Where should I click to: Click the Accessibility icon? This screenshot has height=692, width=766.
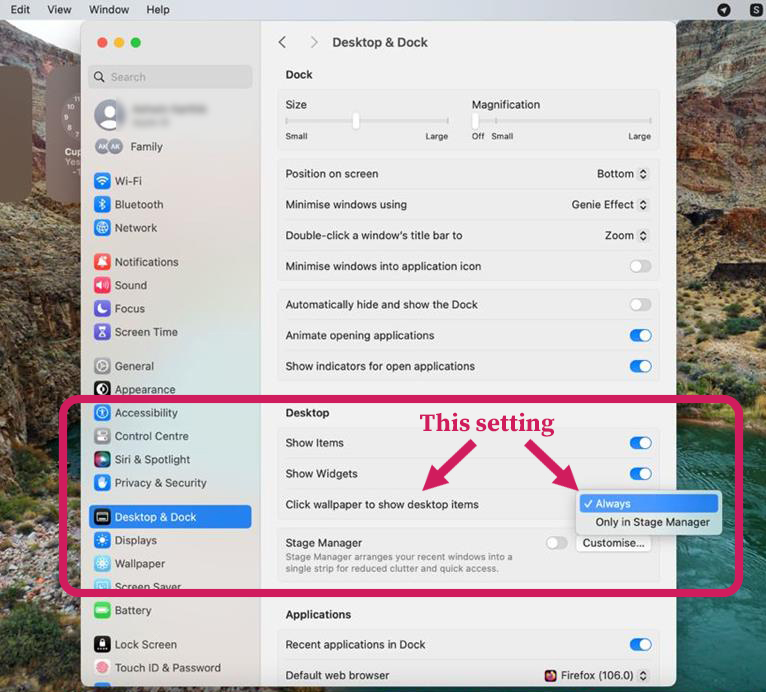click(x=102, y=413)
